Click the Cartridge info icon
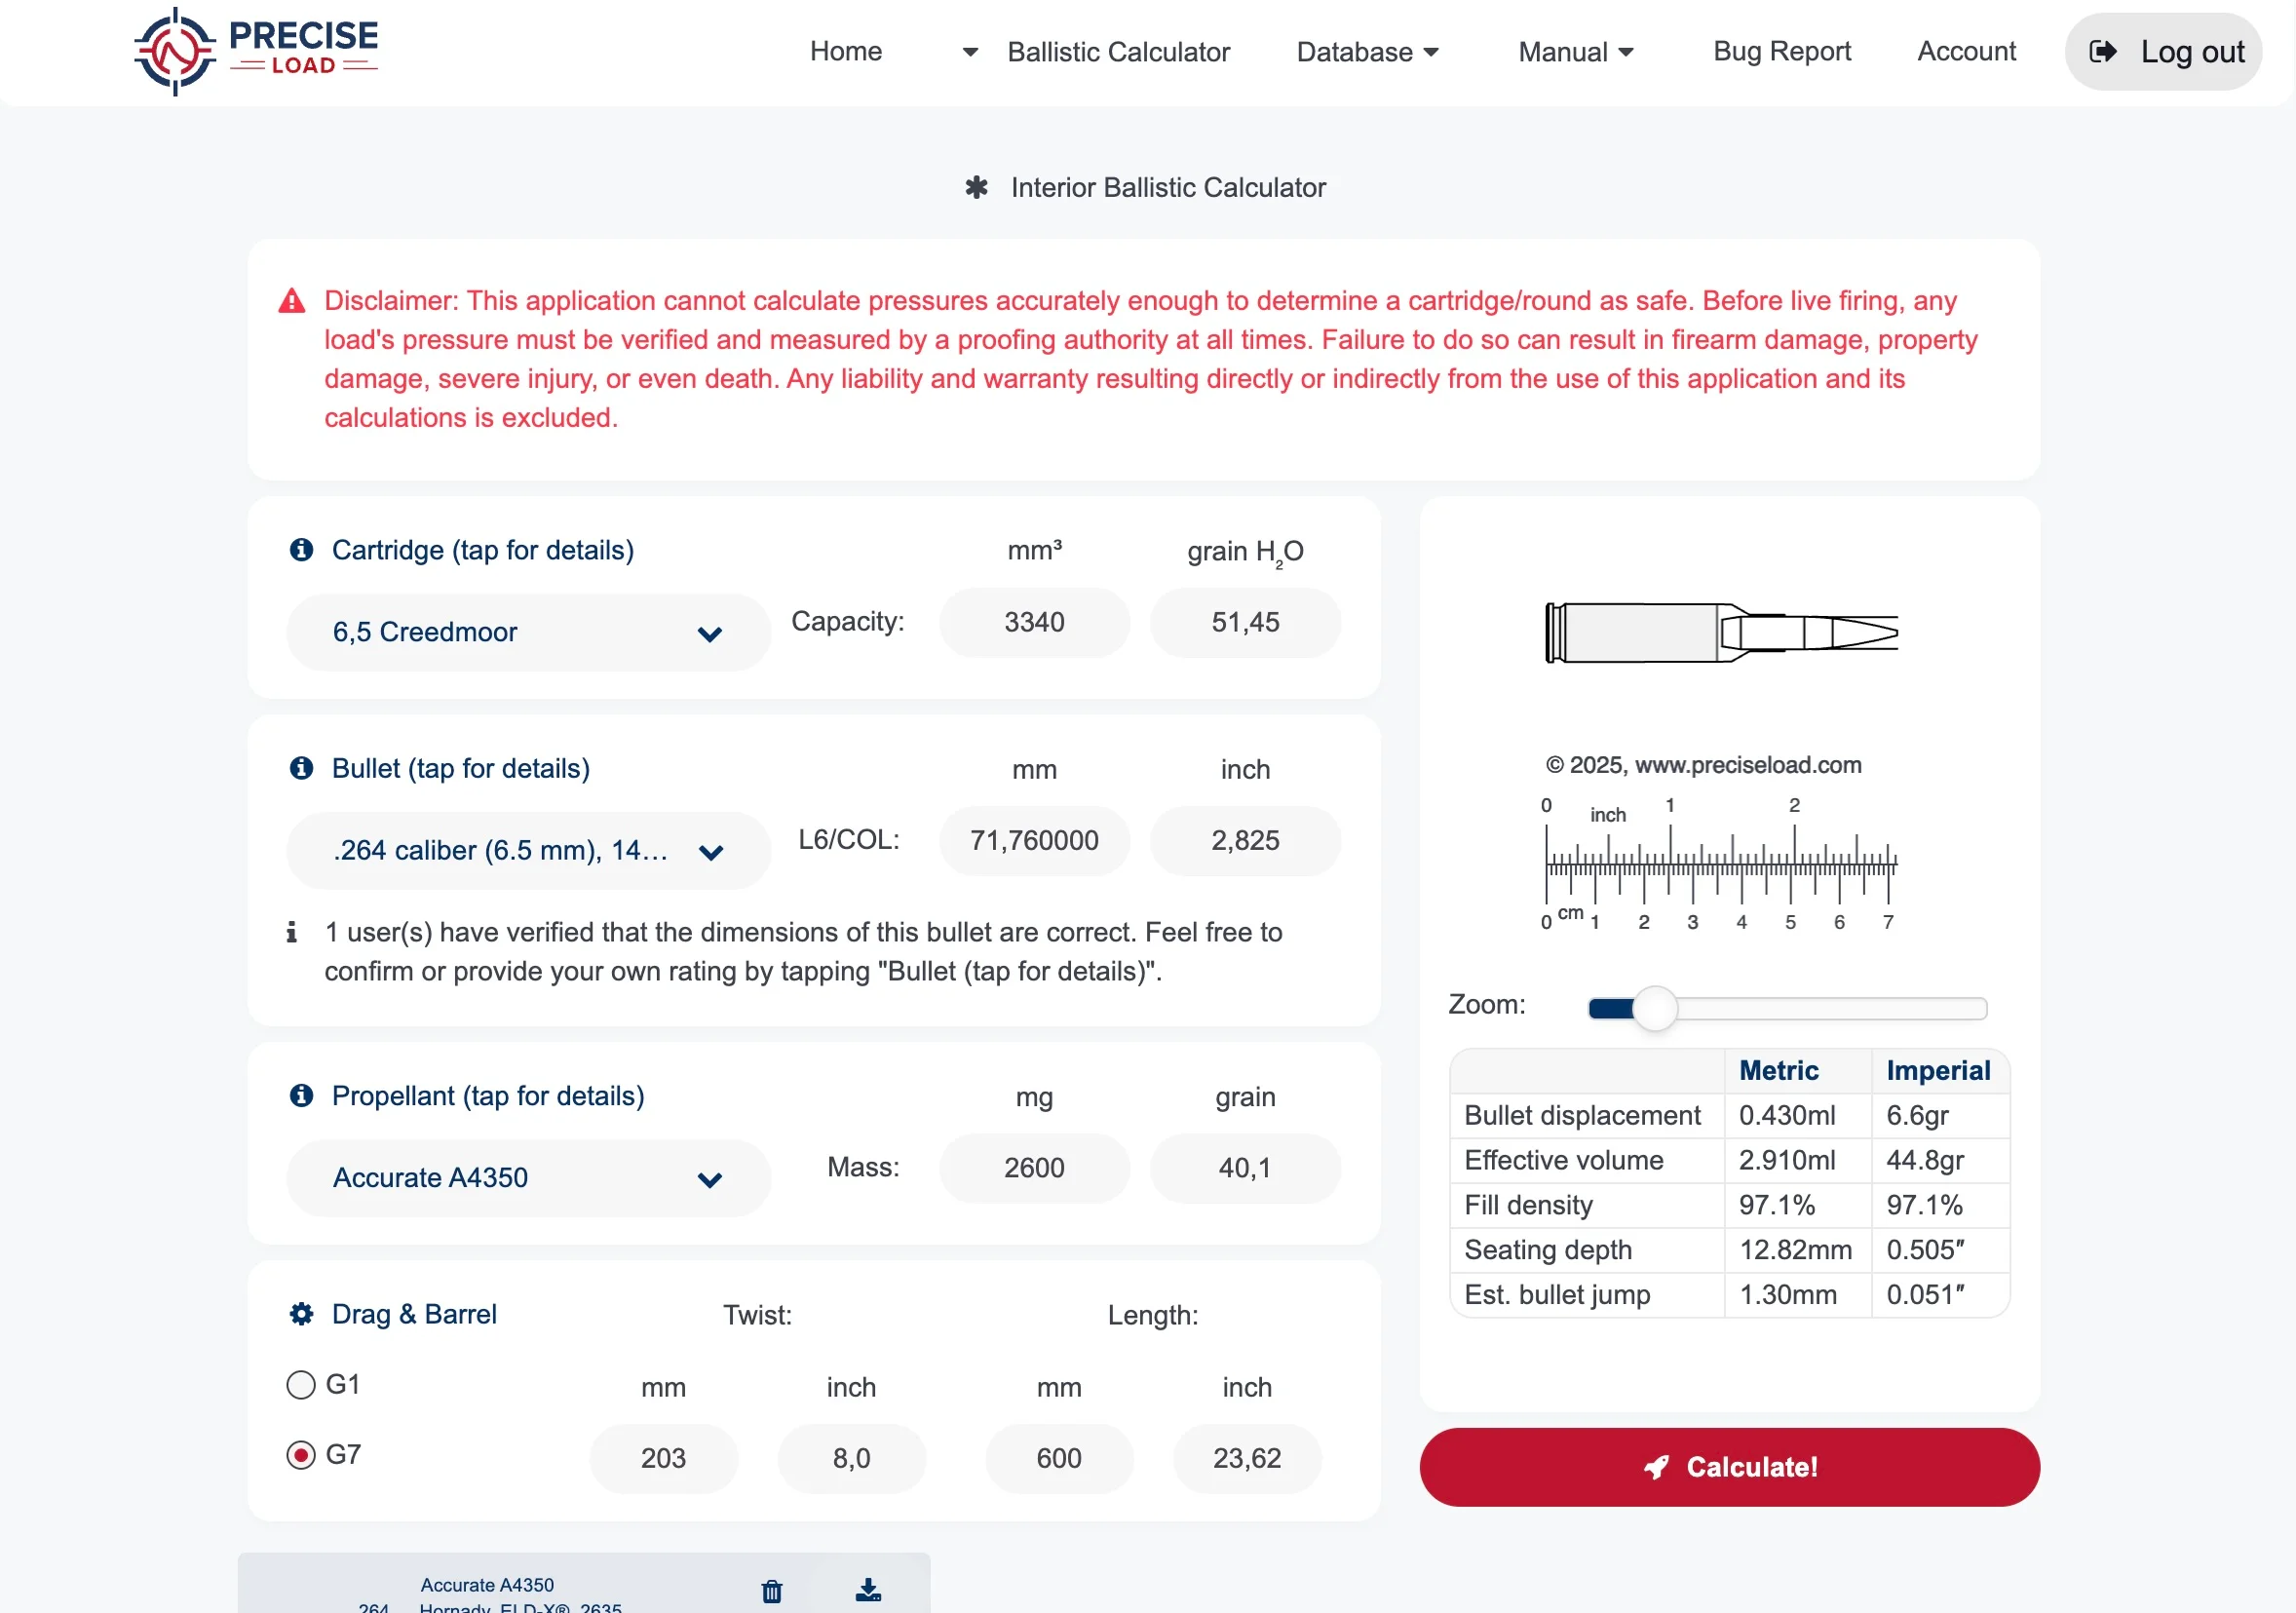This screenshot has height=1613, width=2296. [301, 550]
